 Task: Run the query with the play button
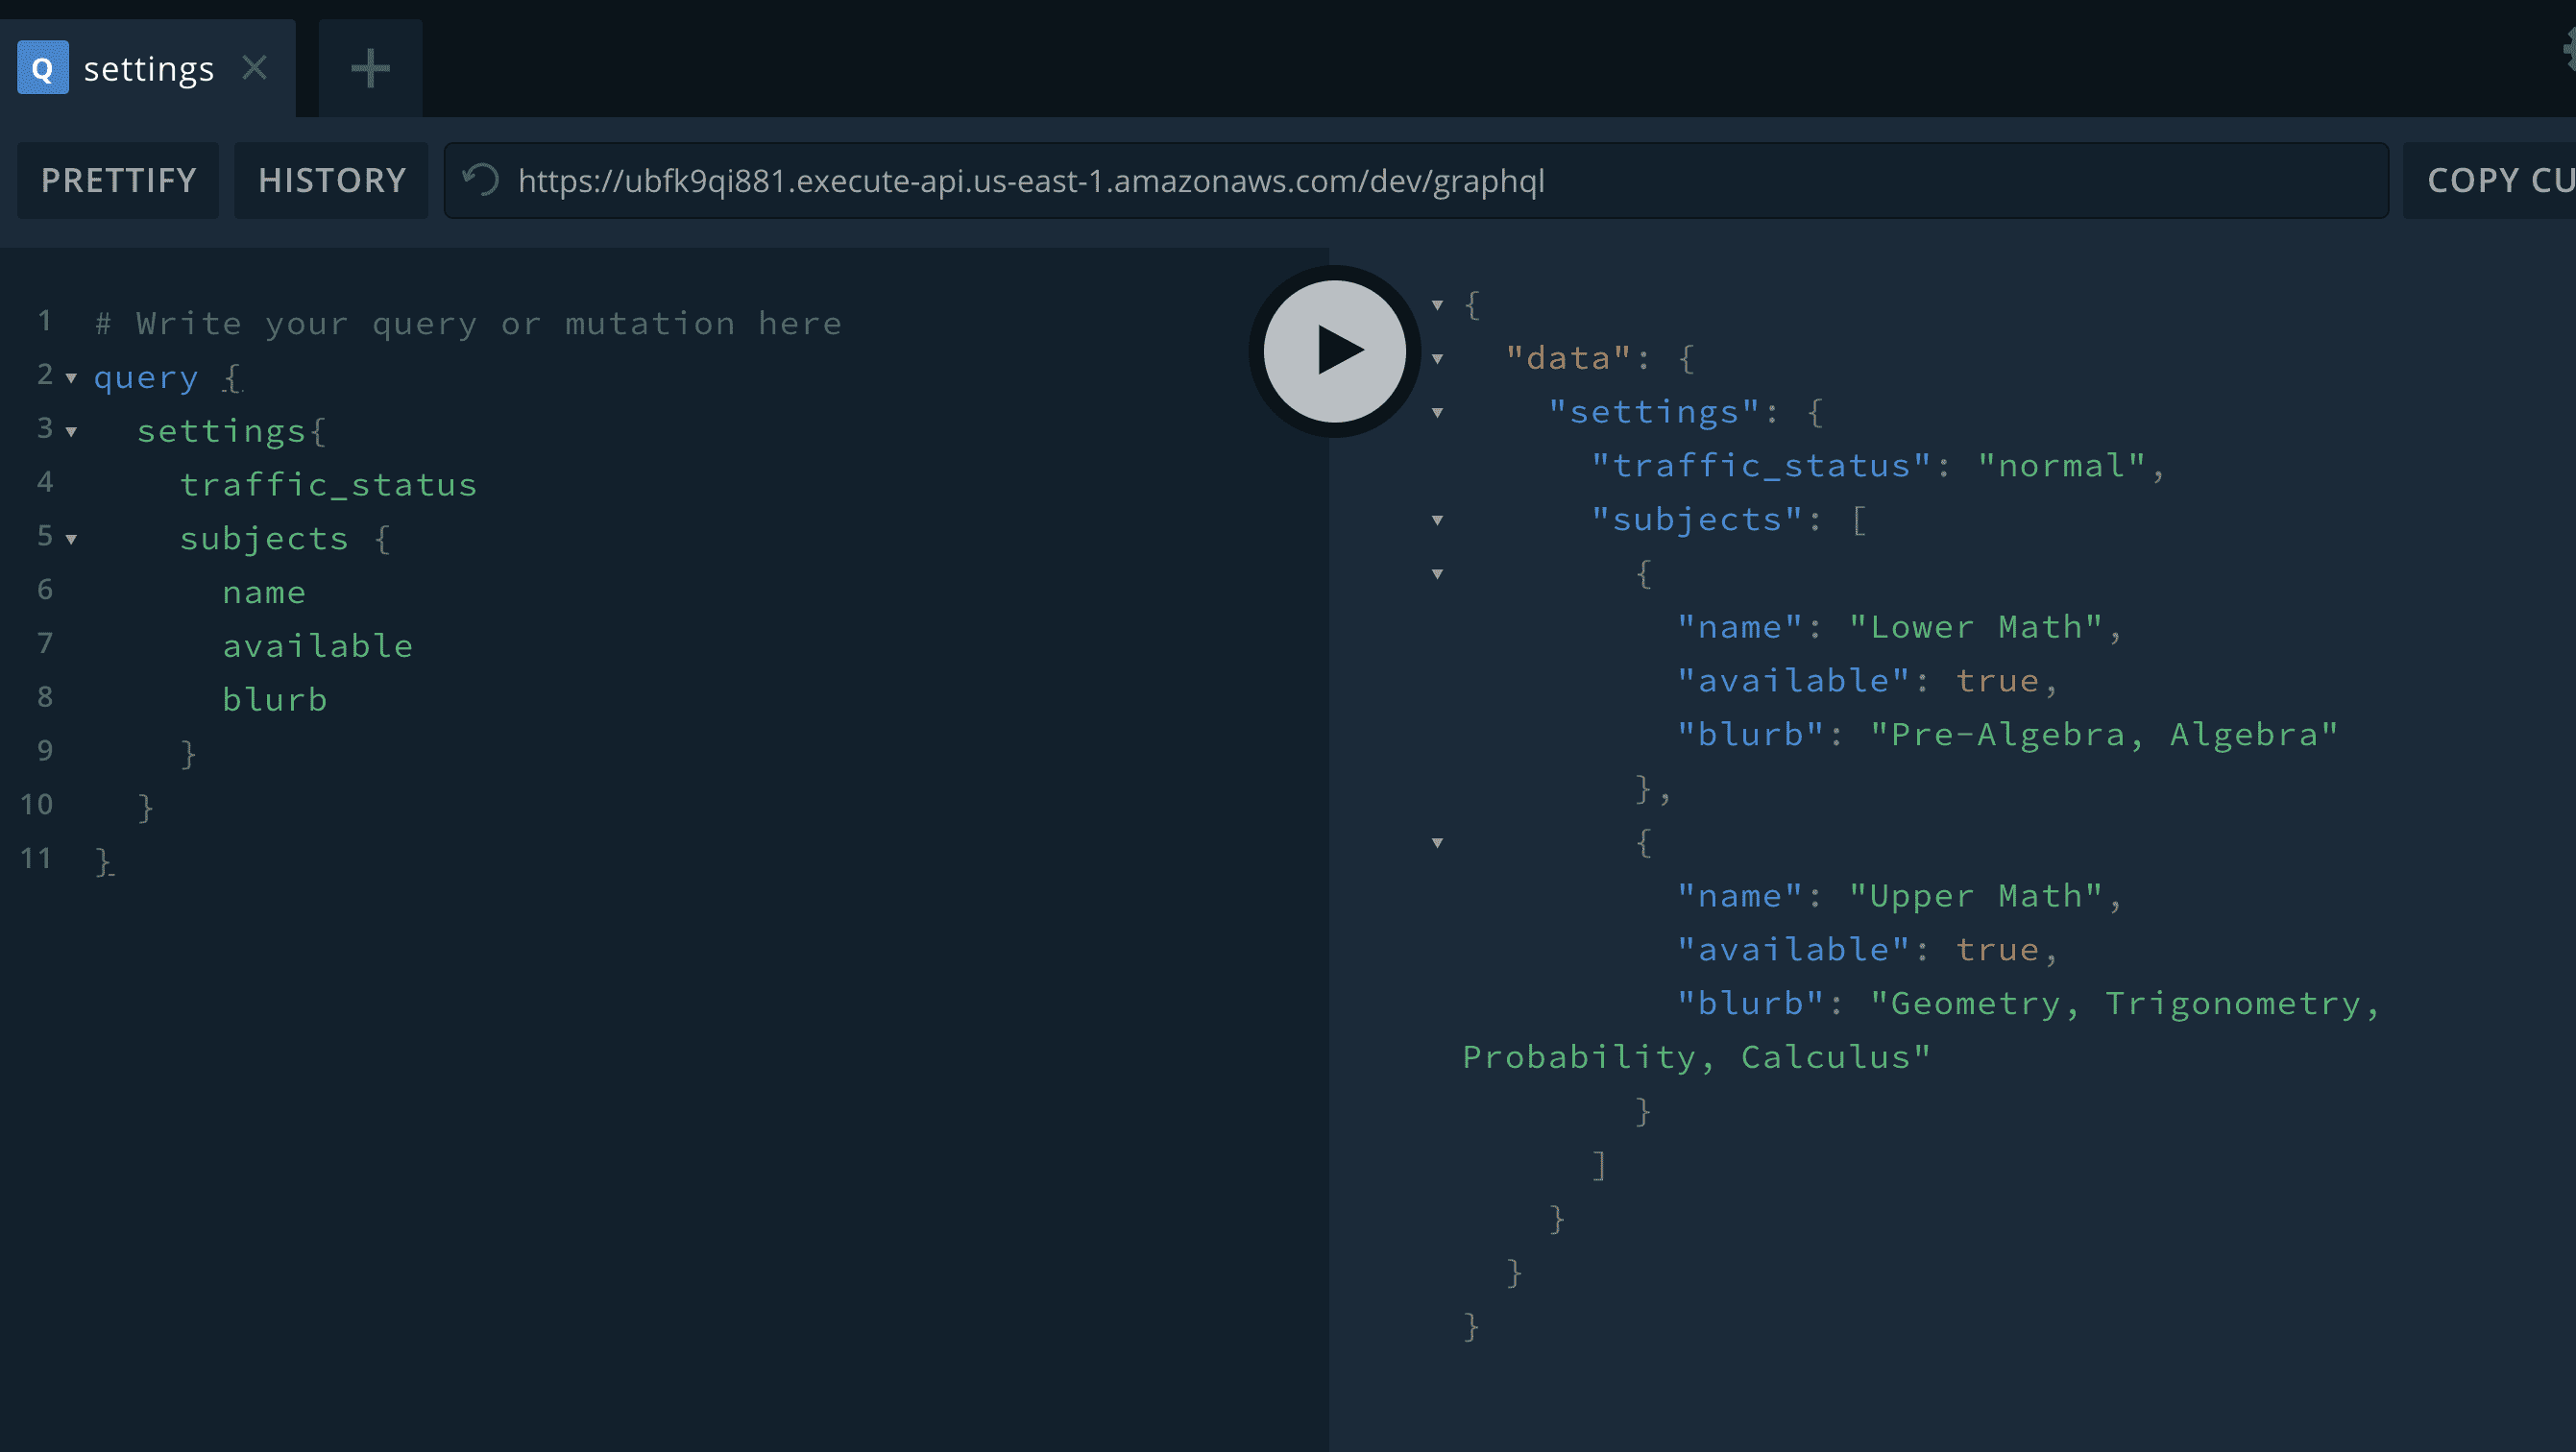click(1334, 351)
